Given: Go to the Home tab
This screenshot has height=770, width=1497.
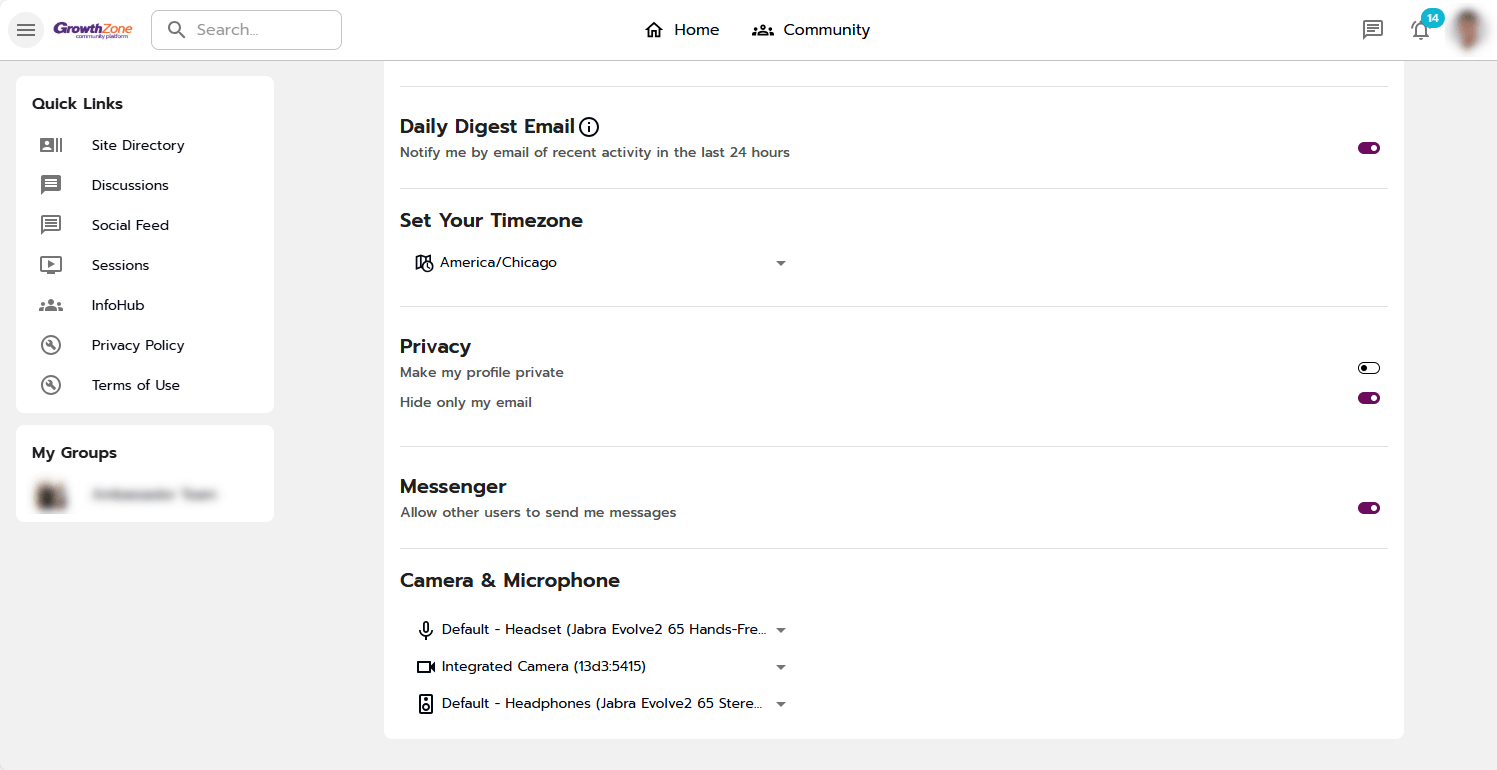Looking at the screenshot, I should coord(682,30).
